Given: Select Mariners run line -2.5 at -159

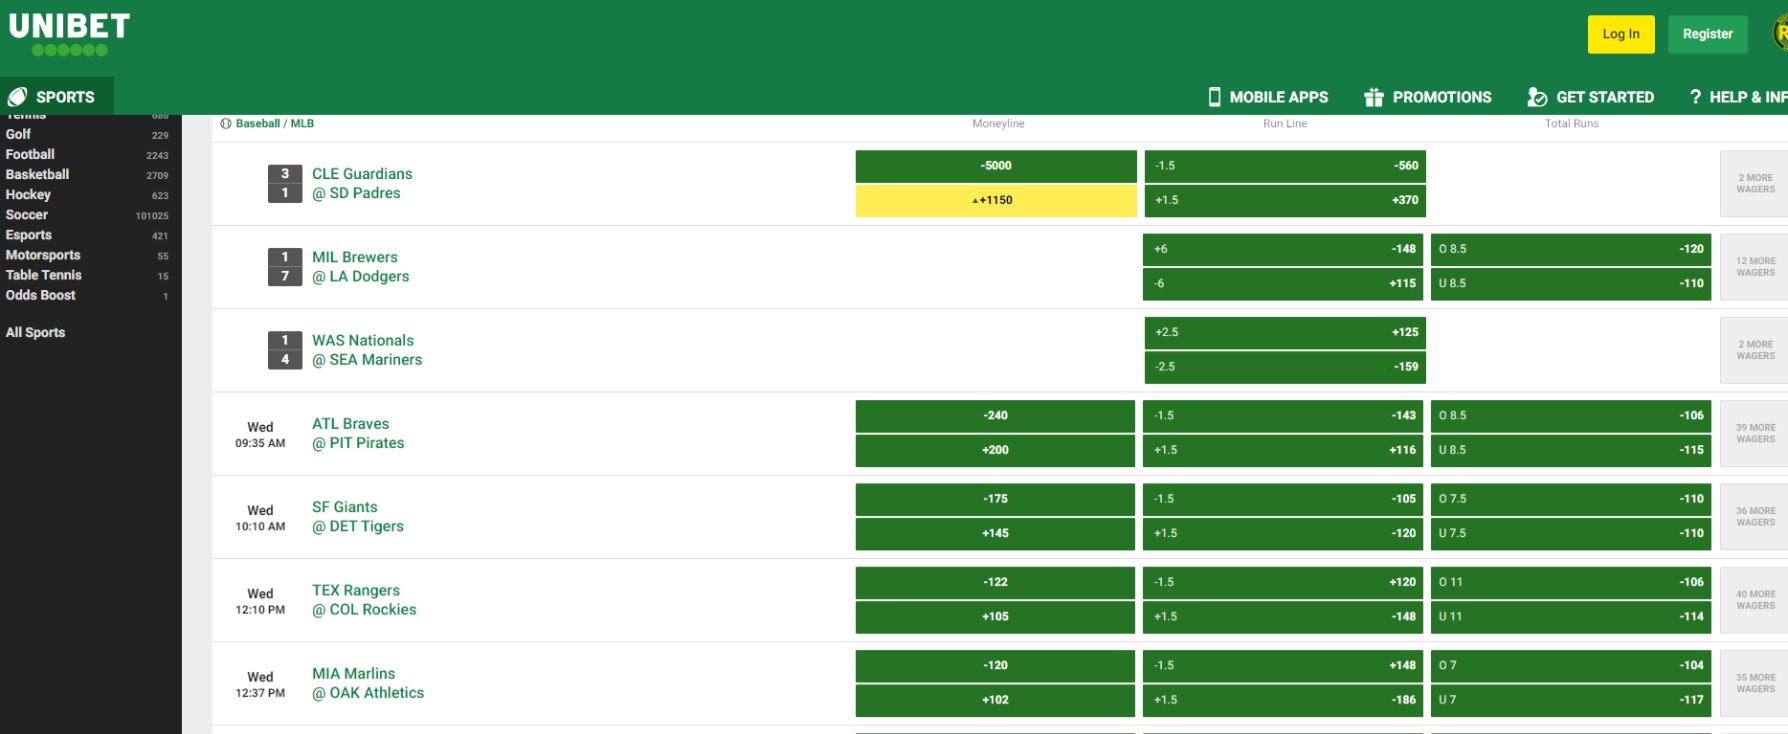Looking at the screenshot, I should pyautogui.click(x=1284, y=367).
